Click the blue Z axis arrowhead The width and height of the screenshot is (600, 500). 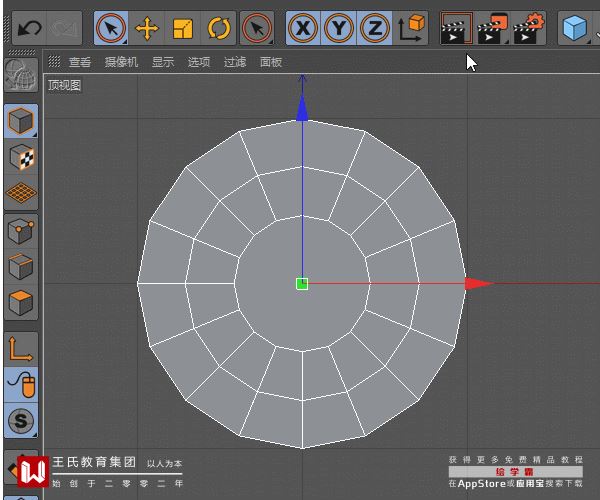click(302, 108)
